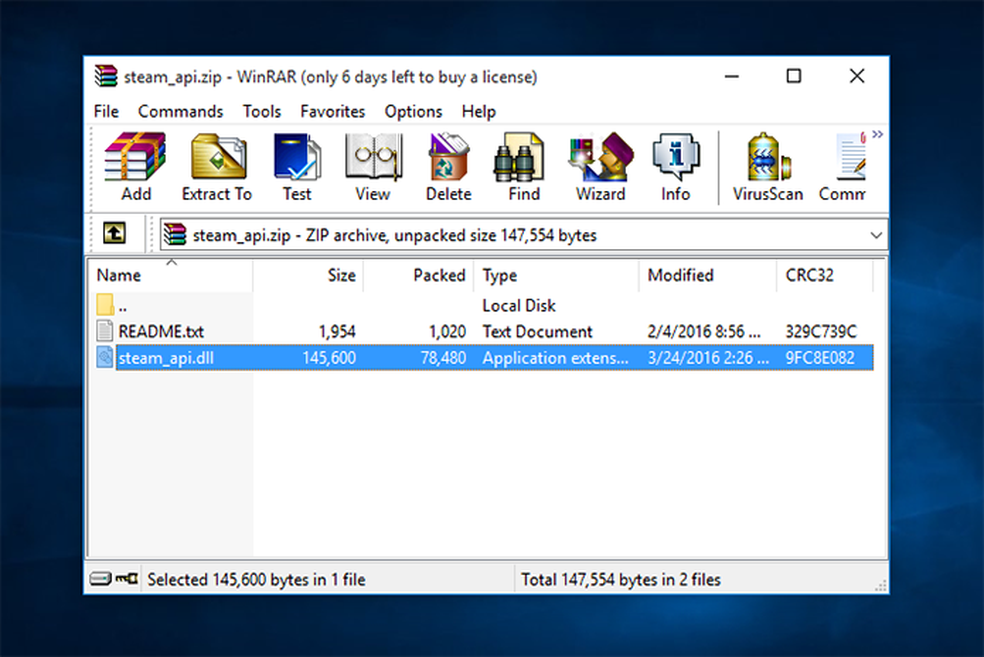This screenshot has height=657, width=984.
Task: Run the Test archive tool
Action: tap(296, 167)
